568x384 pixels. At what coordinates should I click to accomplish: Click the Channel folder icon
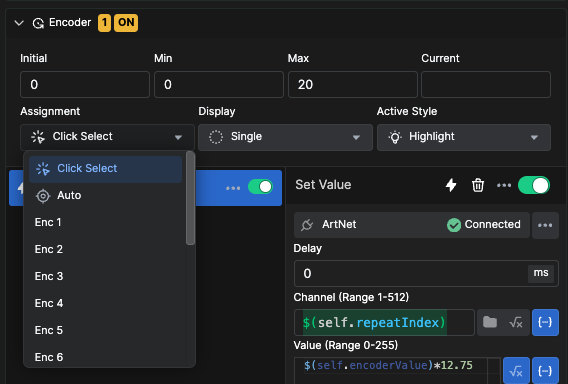[x=490, y=322]
